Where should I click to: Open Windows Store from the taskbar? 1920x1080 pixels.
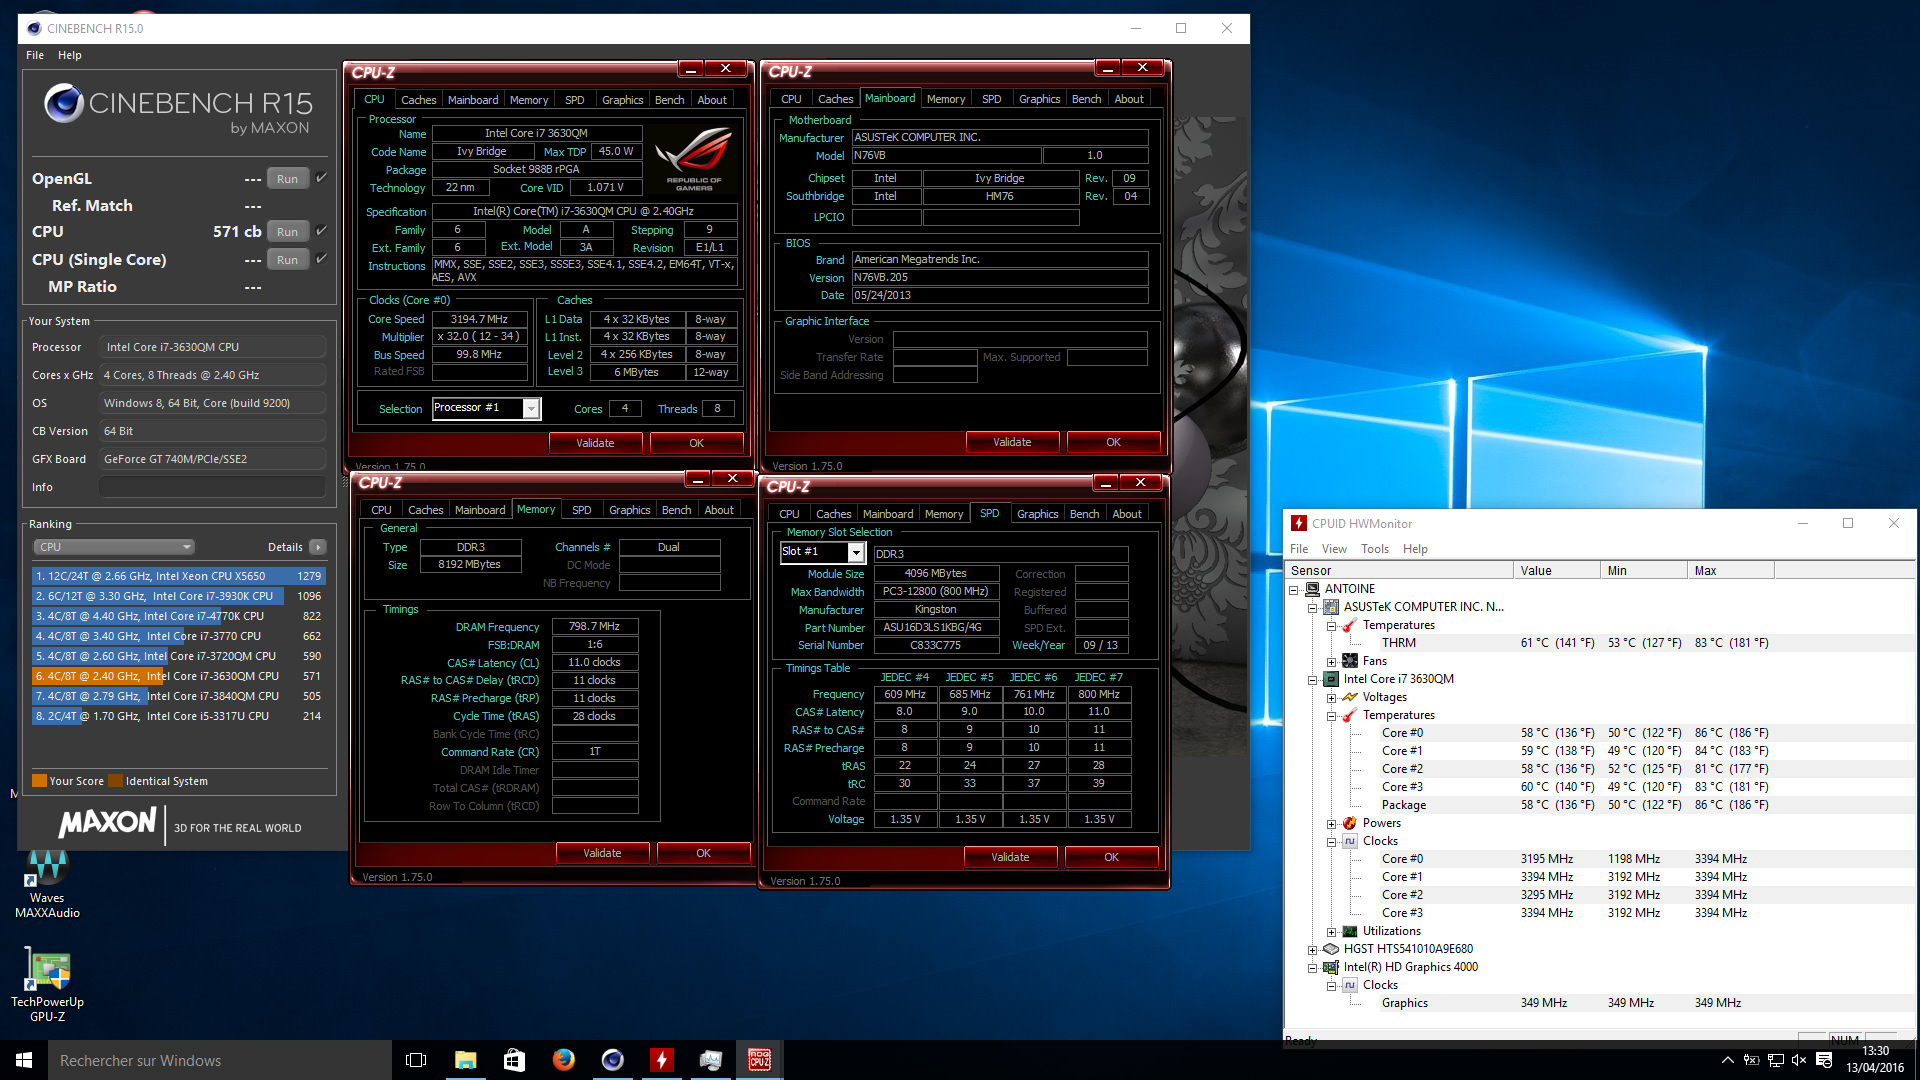pyautogui.click(x=514, y=1060)
